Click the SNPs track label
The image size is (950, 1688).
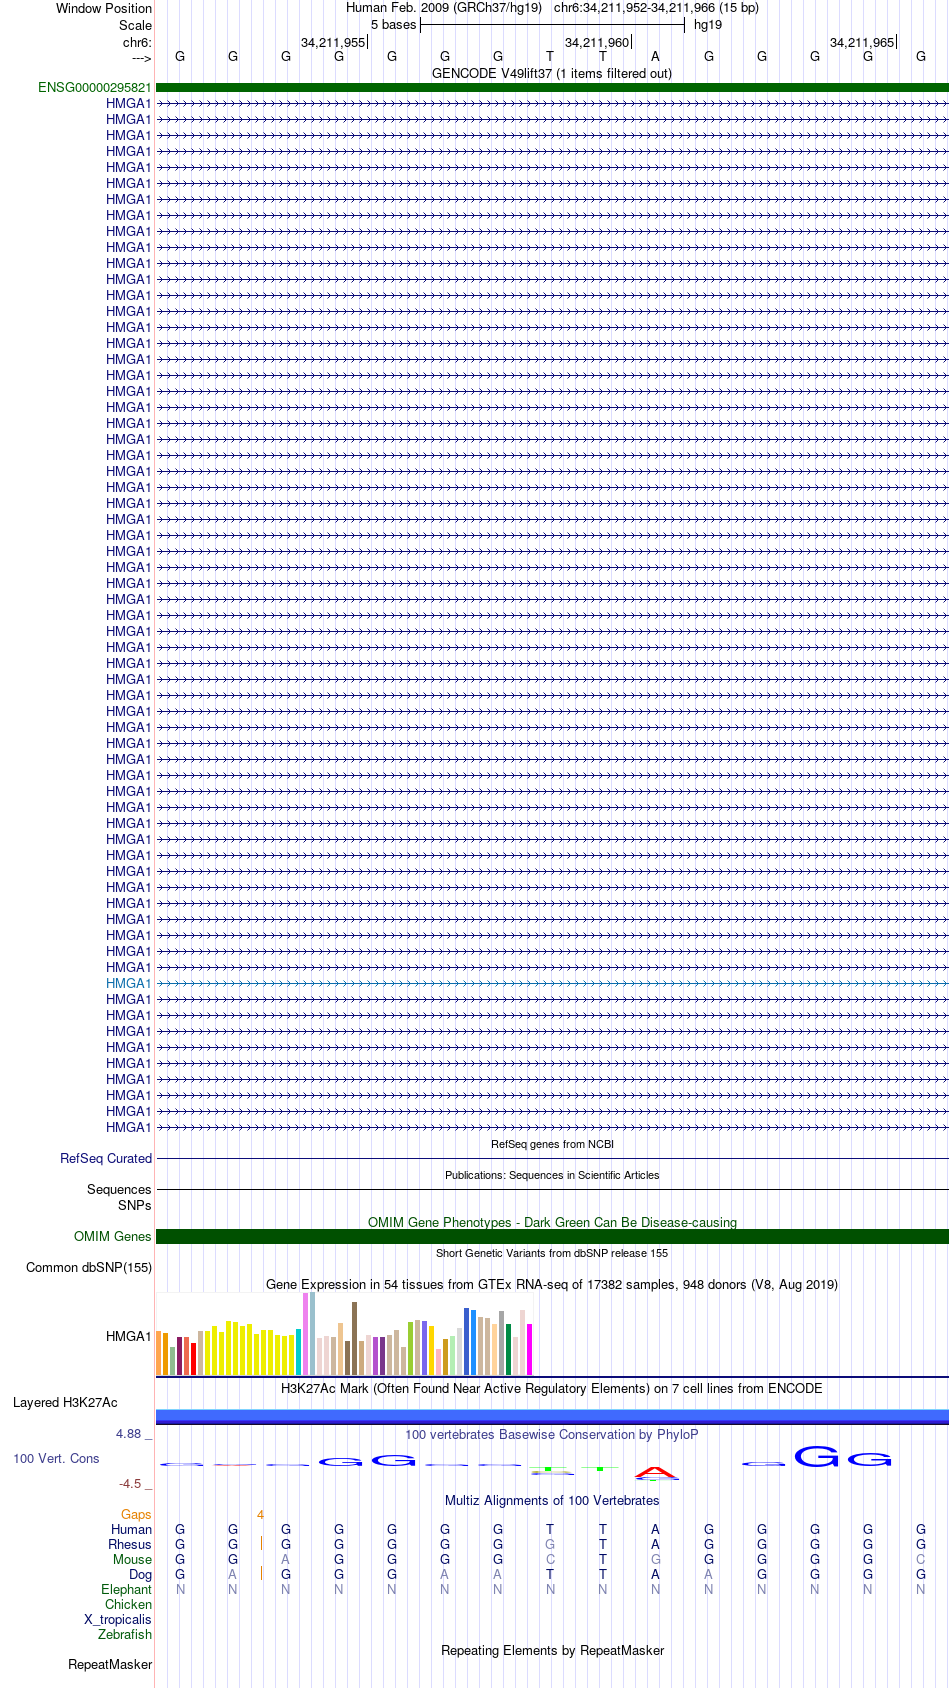tap(134, 1205)
